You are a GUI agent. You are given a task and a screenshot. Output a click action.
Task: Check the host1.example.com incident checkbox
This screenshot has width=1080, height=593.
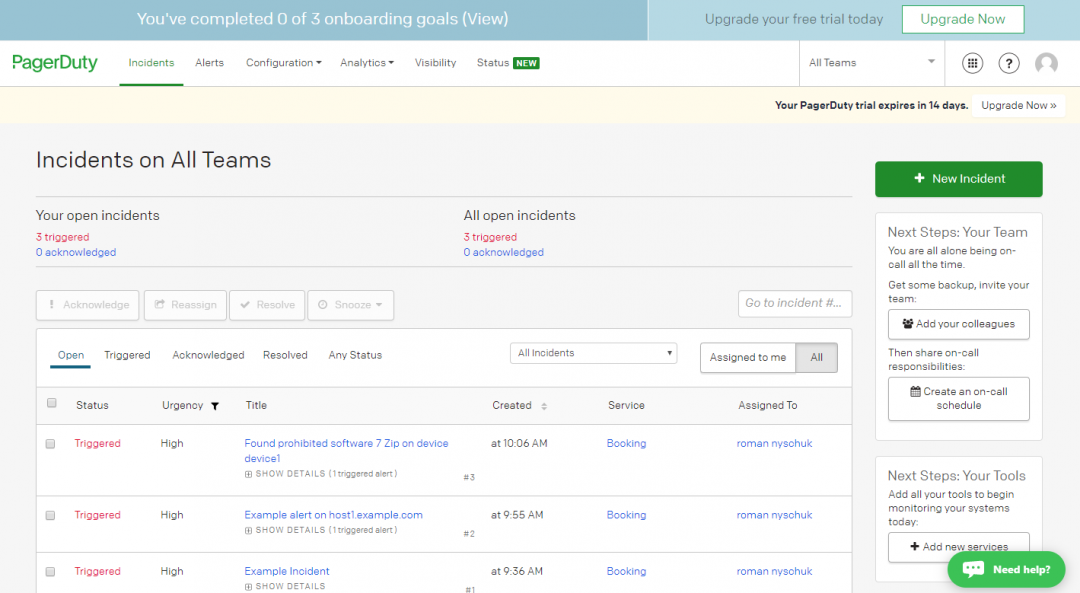tap(51, 515)
